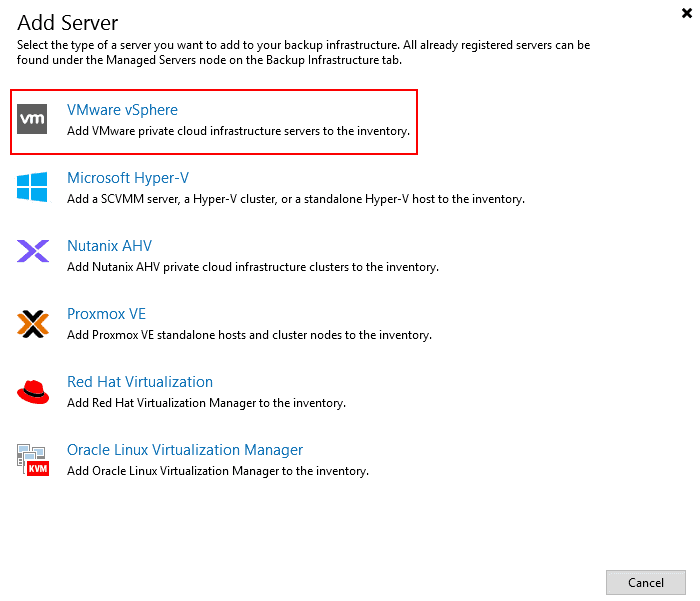Image resolution: width=700 pixels, height=601 pixels.
Task: Click the VMware vSphere vm icon
Action: [32, 119]
